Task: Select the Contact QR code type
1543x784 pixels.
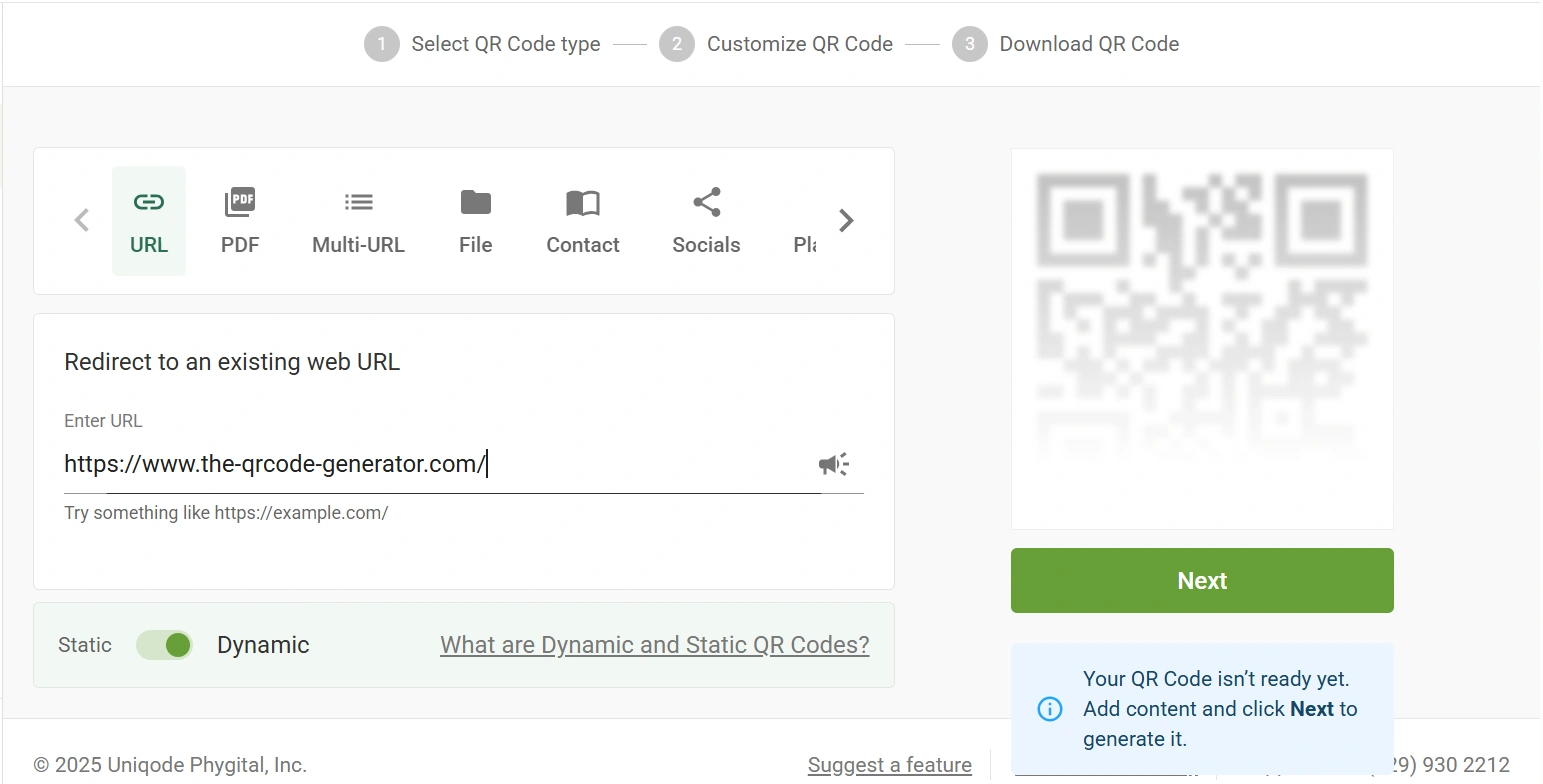Action: click(x=583, y=221)
